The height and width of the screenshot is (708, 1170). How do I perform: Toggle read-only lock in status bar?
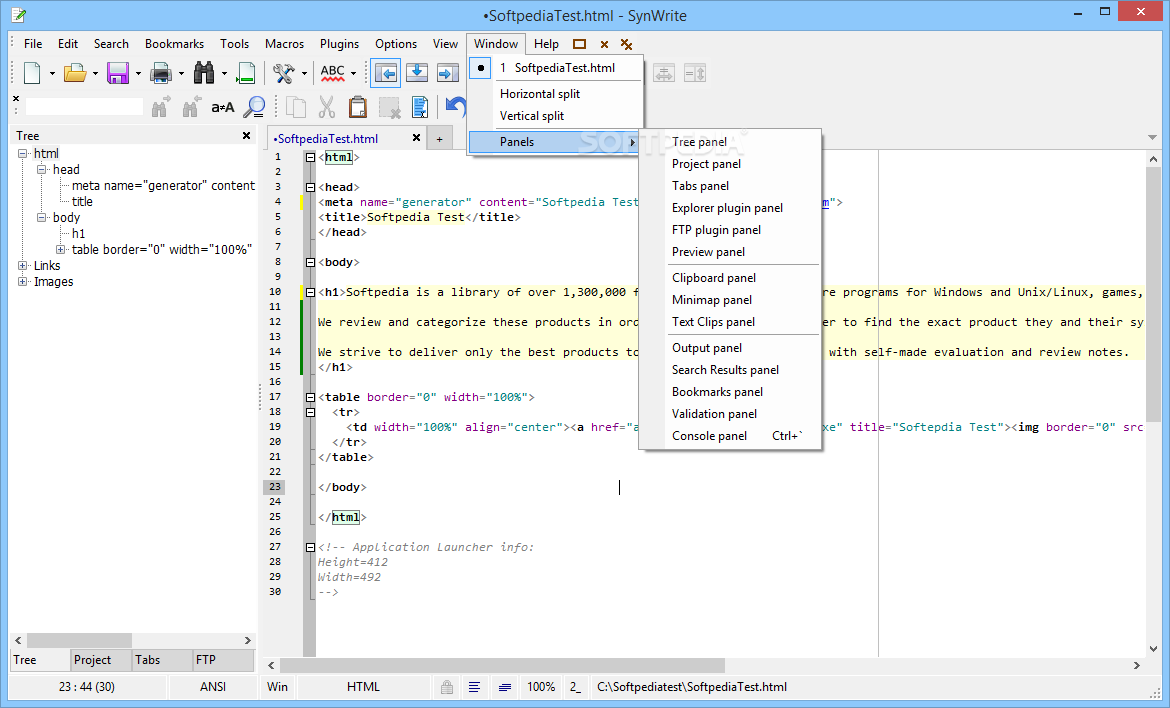pyautogui.click(x=447, y=687)
